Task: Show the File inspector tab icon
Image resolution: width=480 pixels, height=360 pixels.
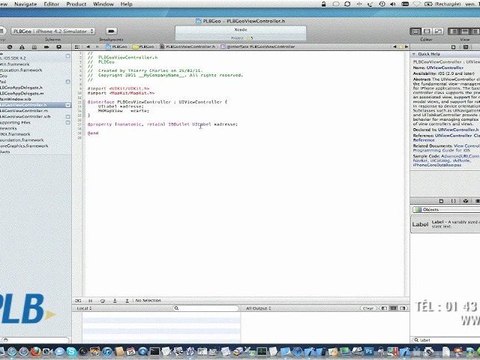Action: [x=454, y=47]
